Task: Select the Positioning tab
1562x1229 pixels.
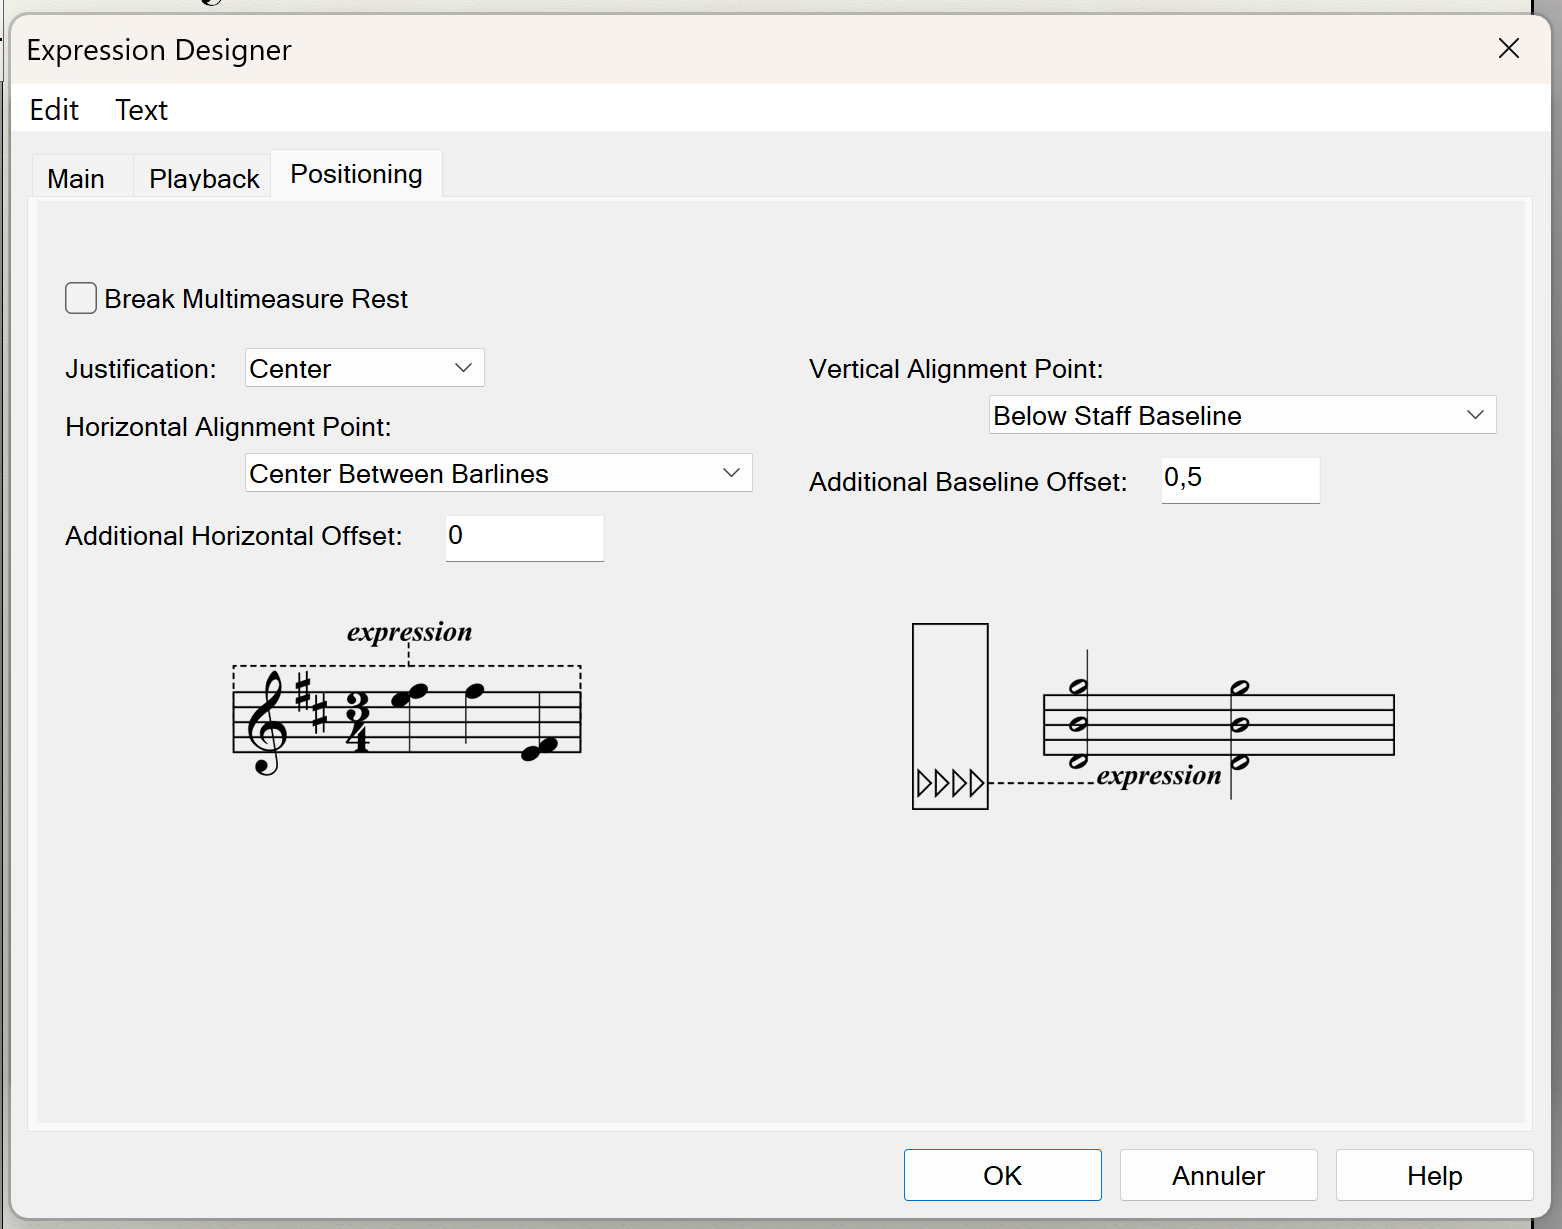Action: pos(356,175)
